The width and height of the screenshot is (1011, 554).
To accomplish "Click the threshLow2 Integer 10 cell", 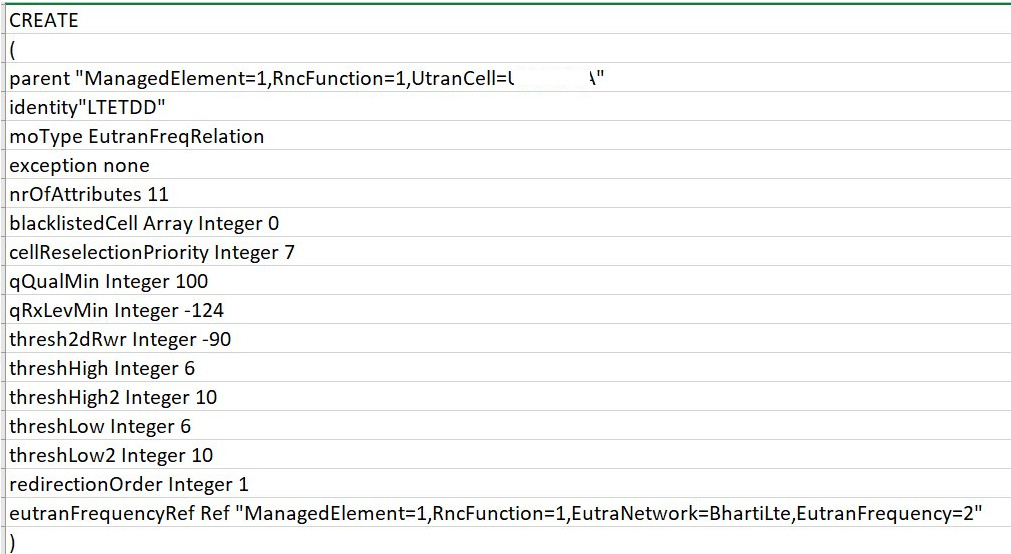I will coord(508,455).
